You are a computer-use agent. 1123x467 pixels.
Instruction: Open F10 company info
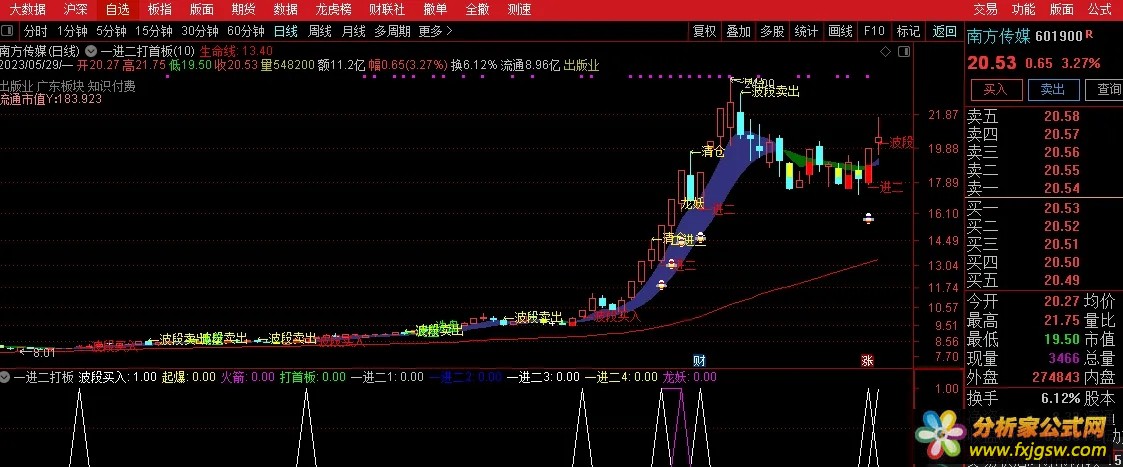pos(874,32)
